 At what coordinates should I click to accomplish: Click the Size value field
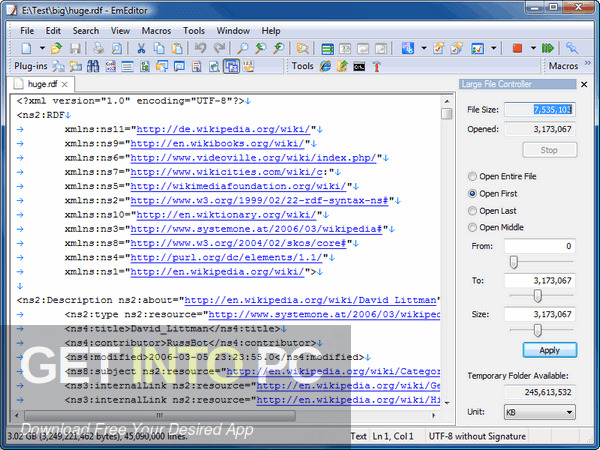pyautogui.click(x=540, y=314)
